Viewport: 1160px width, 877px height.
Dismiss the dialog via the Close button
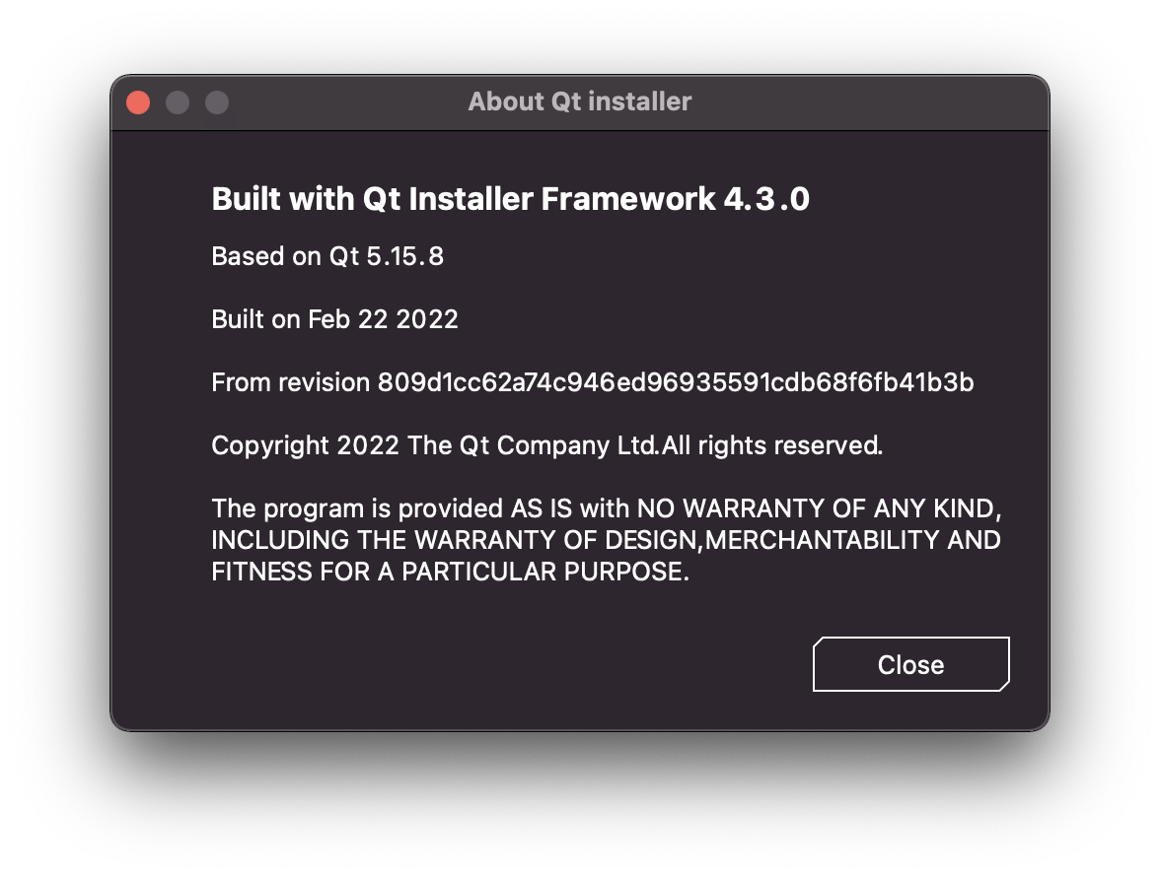click(910, 664)
